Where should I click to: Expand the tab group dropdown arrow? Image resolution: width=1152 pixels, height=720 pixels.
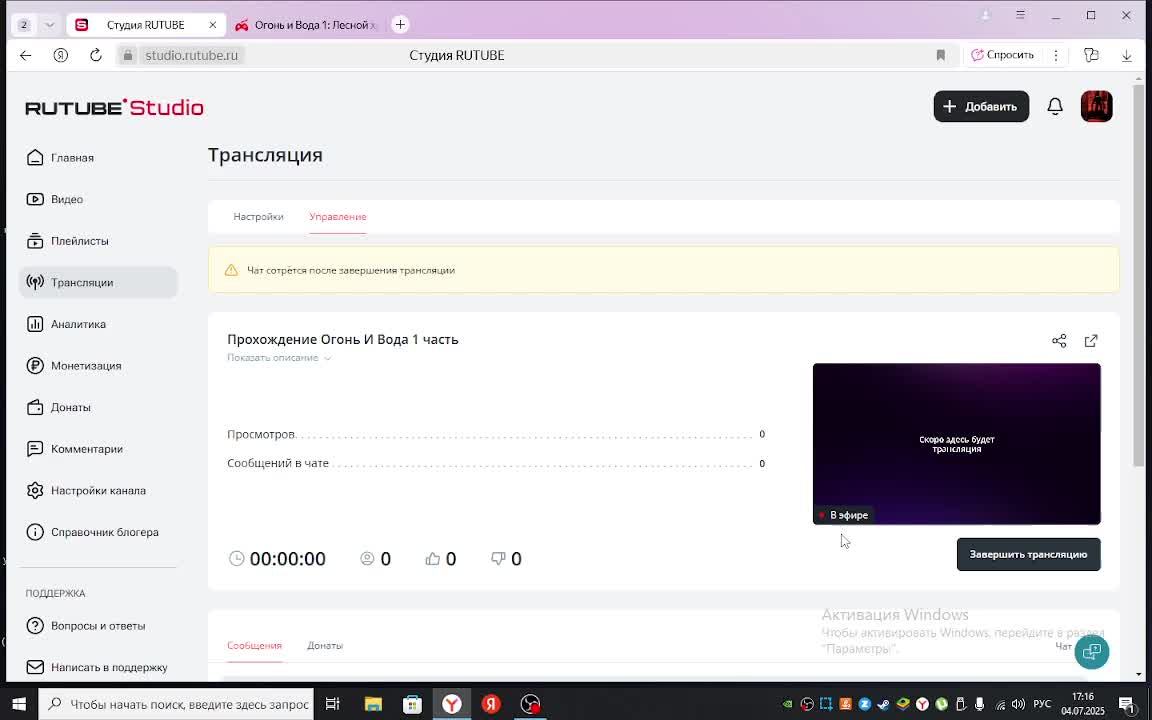click(x=49, y=25)
